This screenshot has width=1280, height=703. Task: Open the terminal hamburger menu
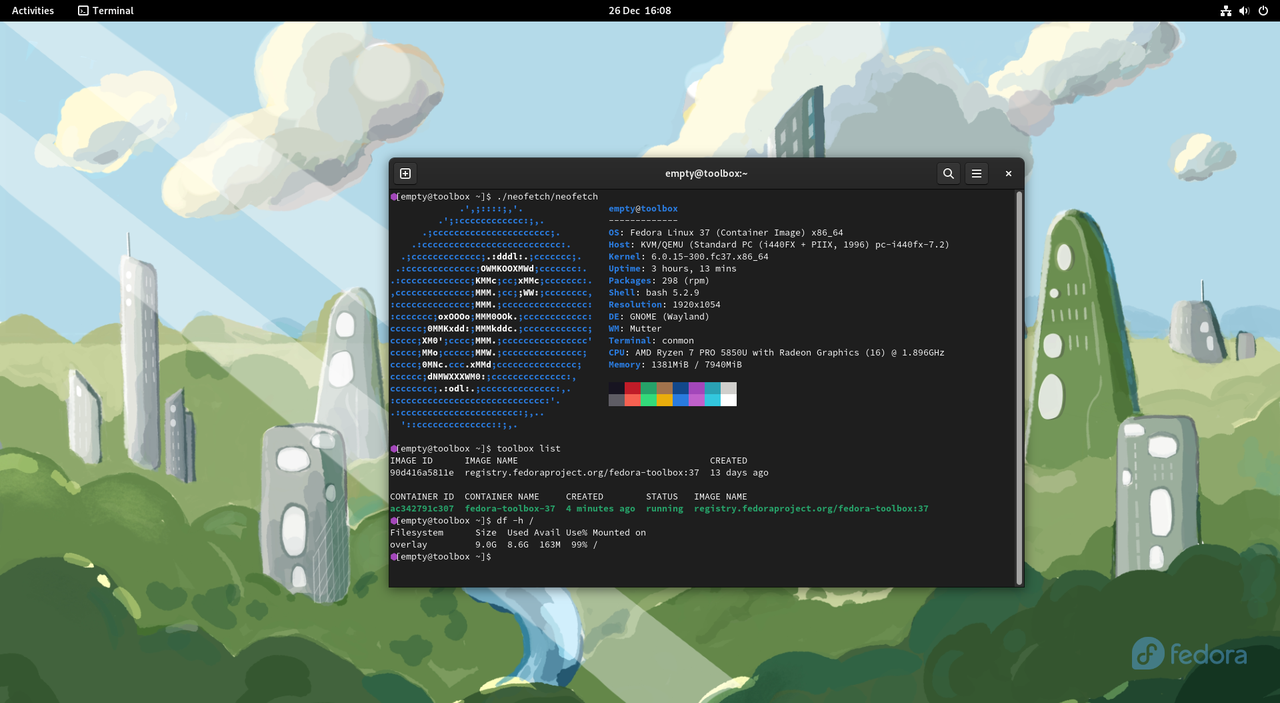pos(977,173)
